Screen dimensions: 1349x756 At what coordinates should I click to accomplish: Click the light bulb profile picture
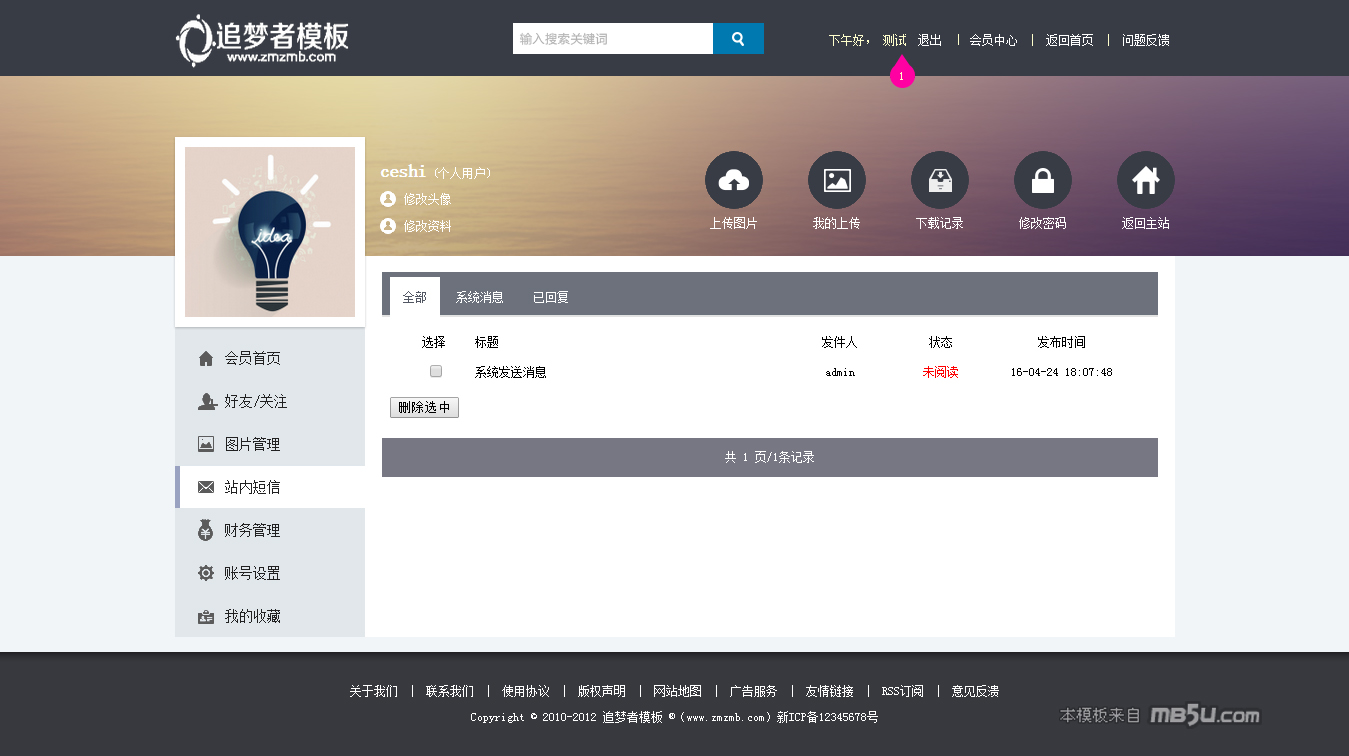pyautogui.click(x=270, y=232)
